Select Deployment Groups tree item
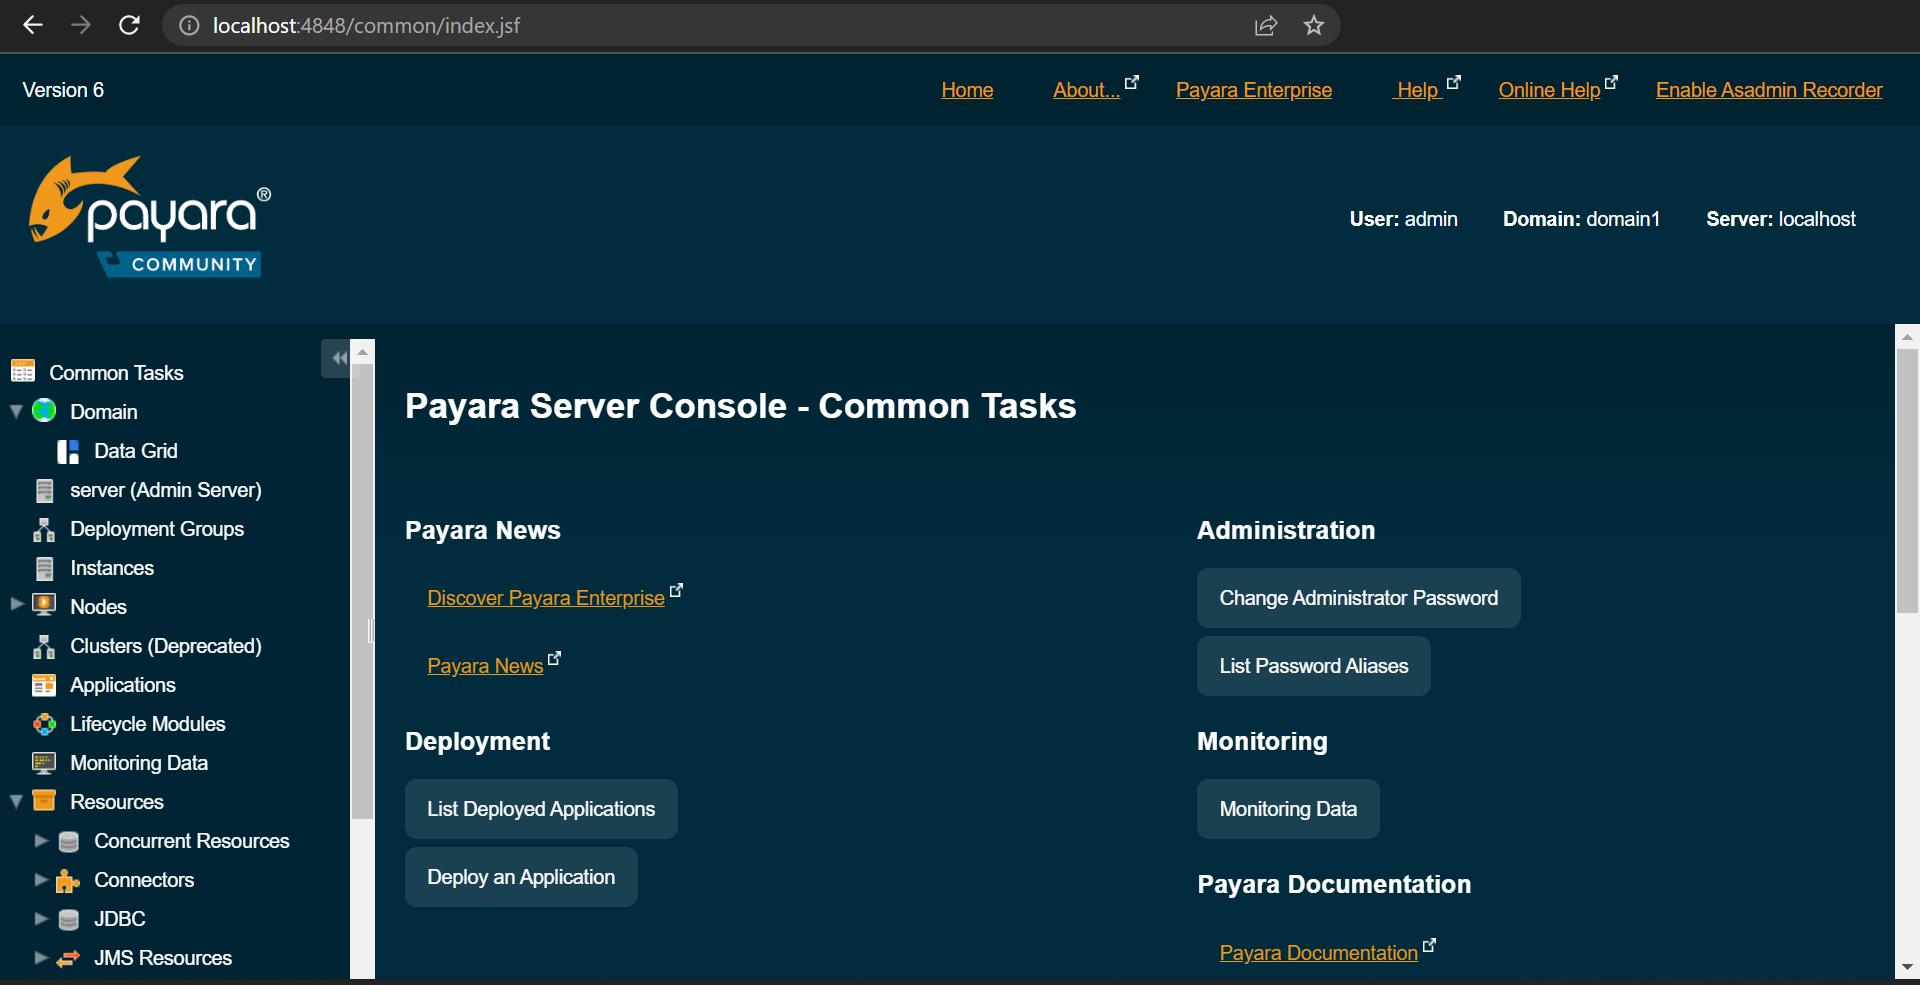This screenshot has height=1008, width=1920. (x=157, y=529)
